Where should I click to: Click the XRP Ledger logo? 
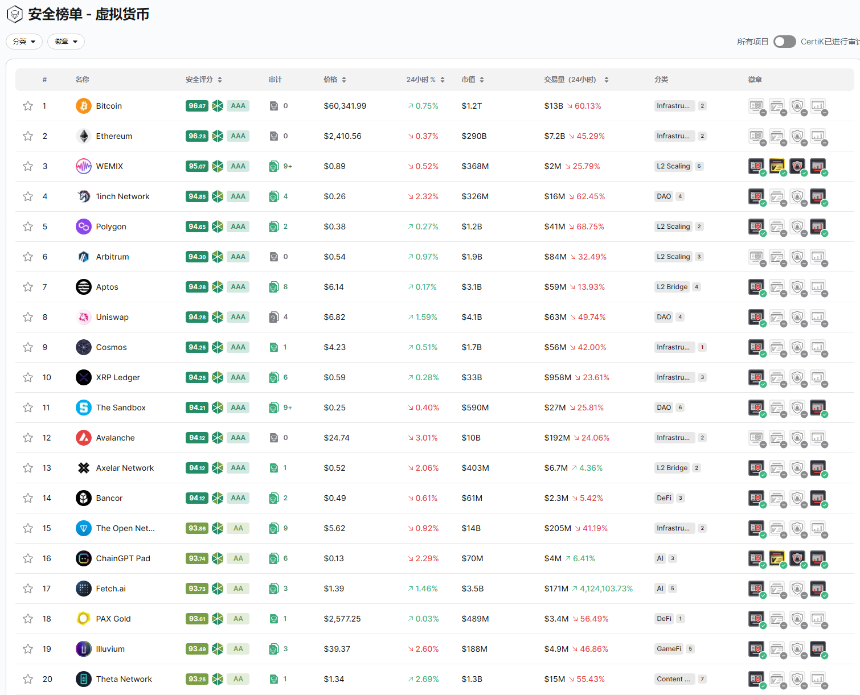pyautogui.click(x=83, y=377)
